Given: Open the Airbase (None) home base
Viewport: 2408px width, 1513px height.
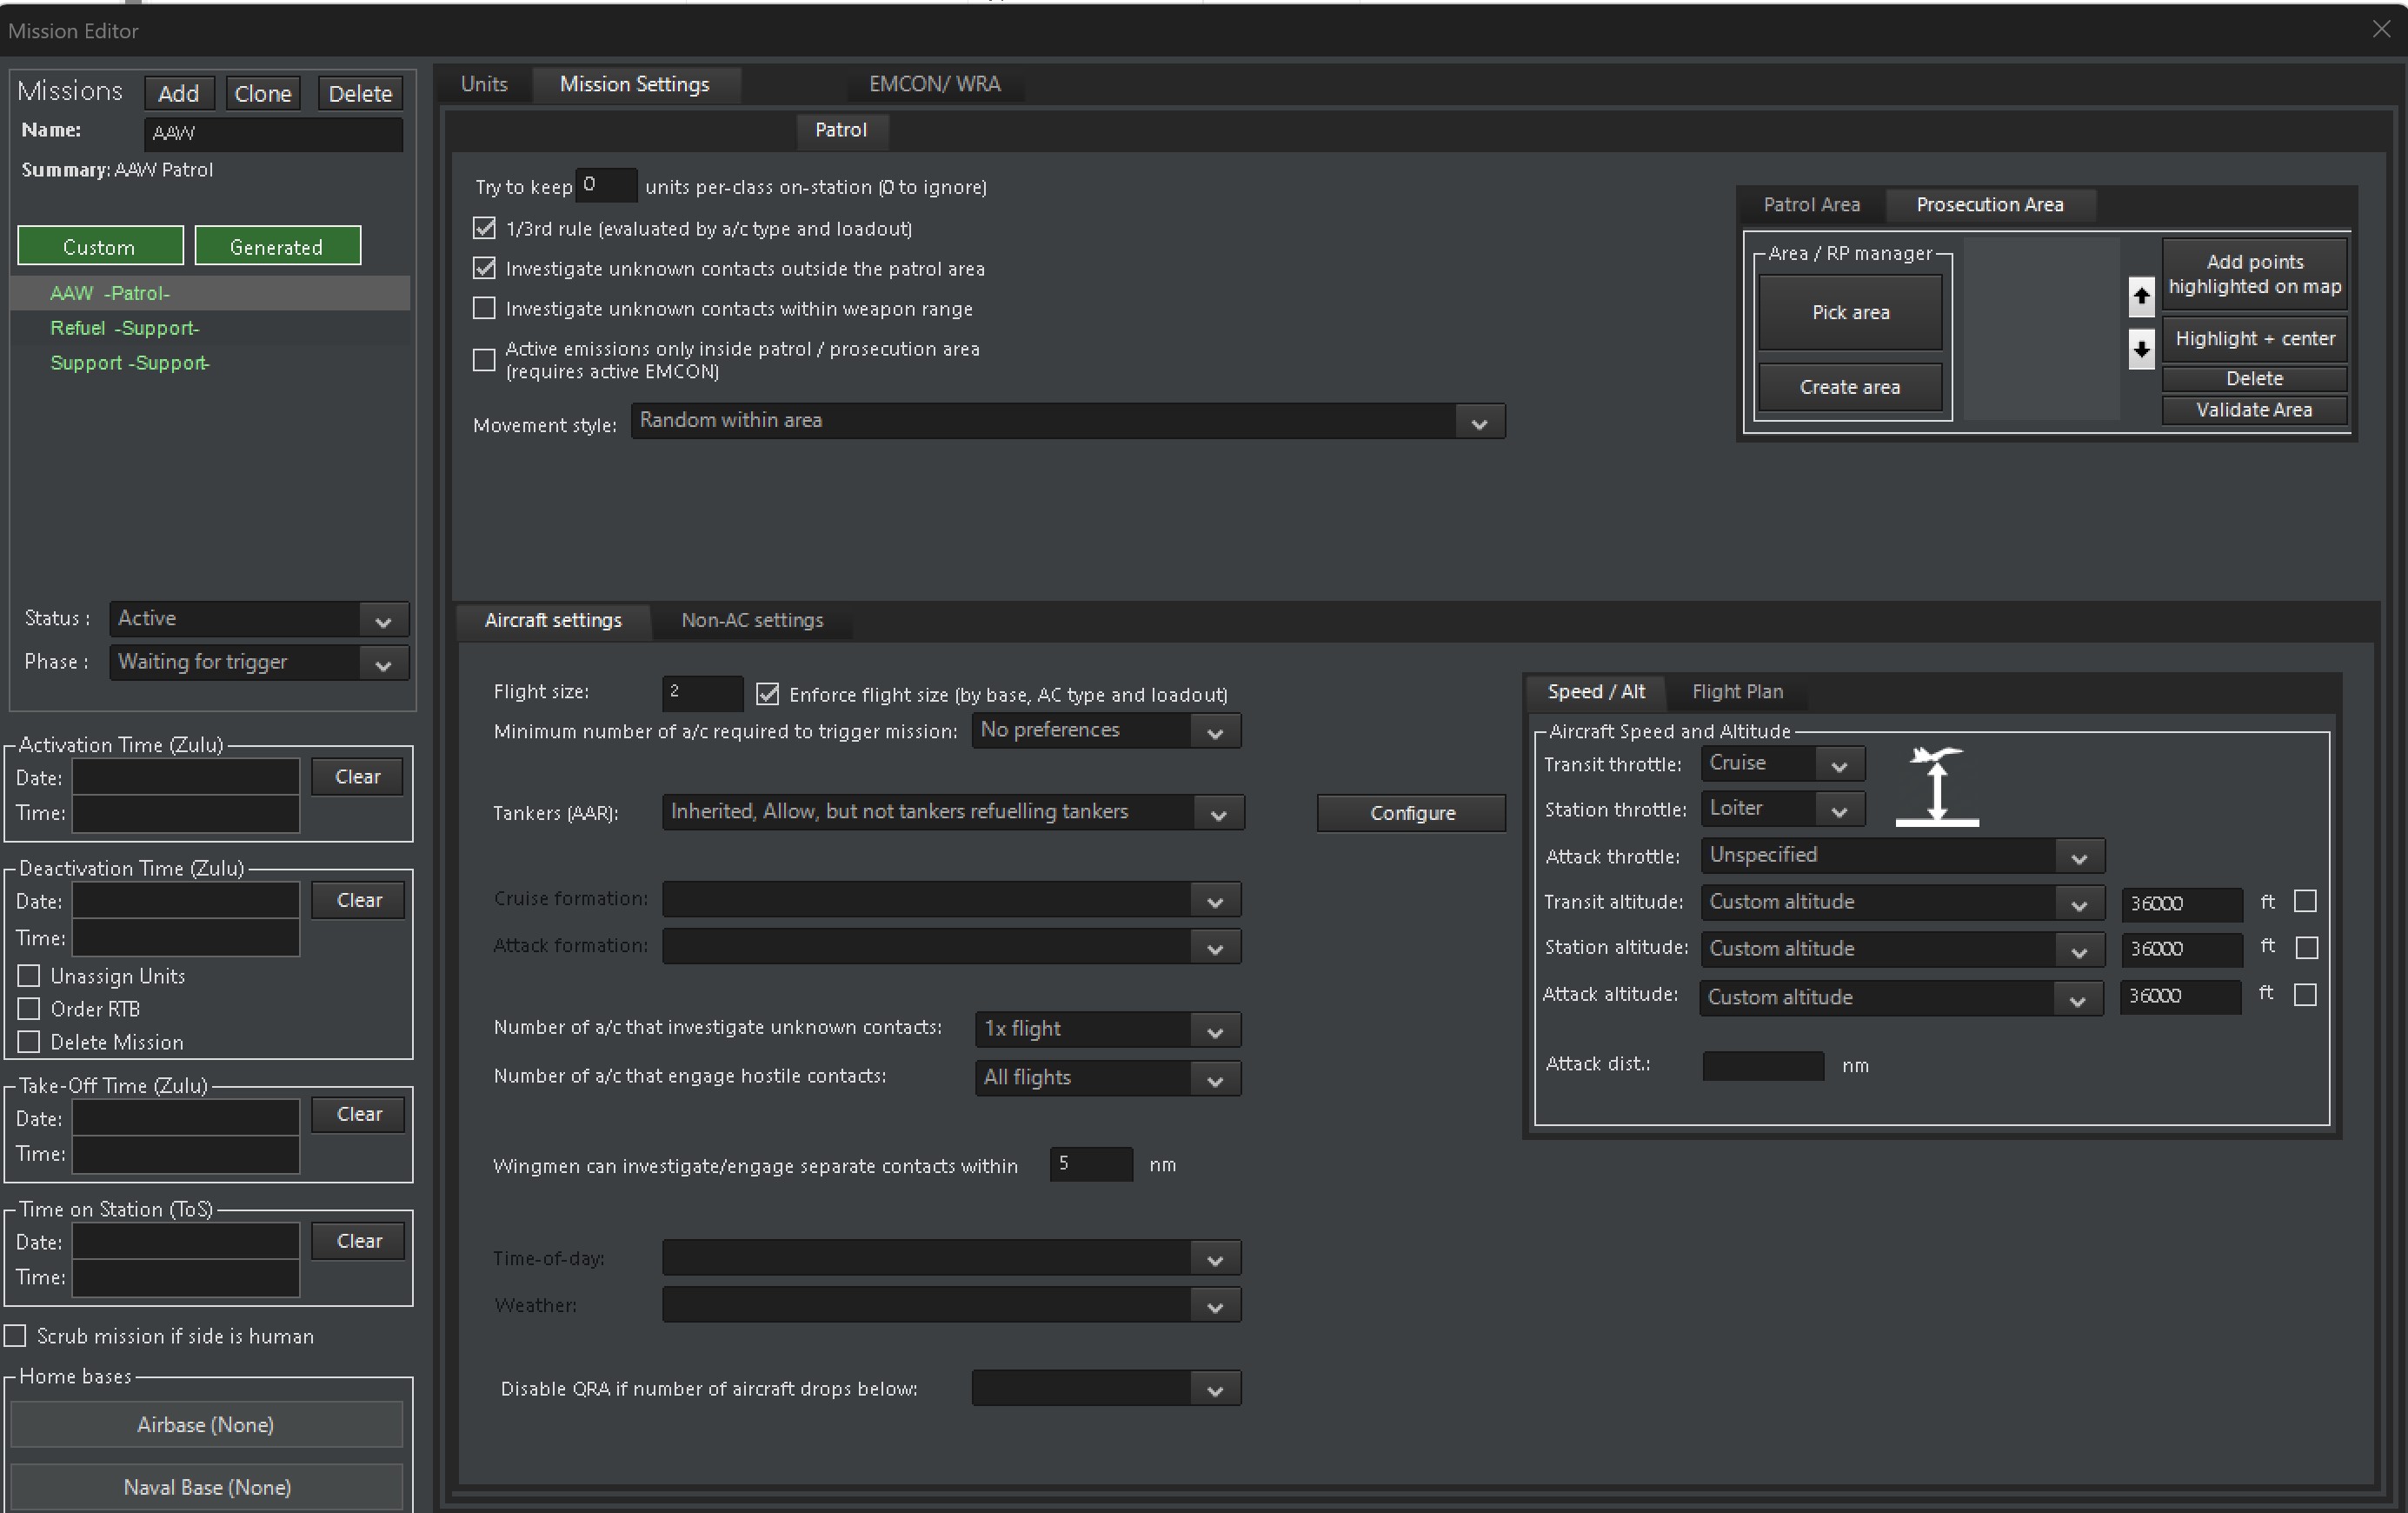Looking at the screenshot, I should tap(206, 1425).
